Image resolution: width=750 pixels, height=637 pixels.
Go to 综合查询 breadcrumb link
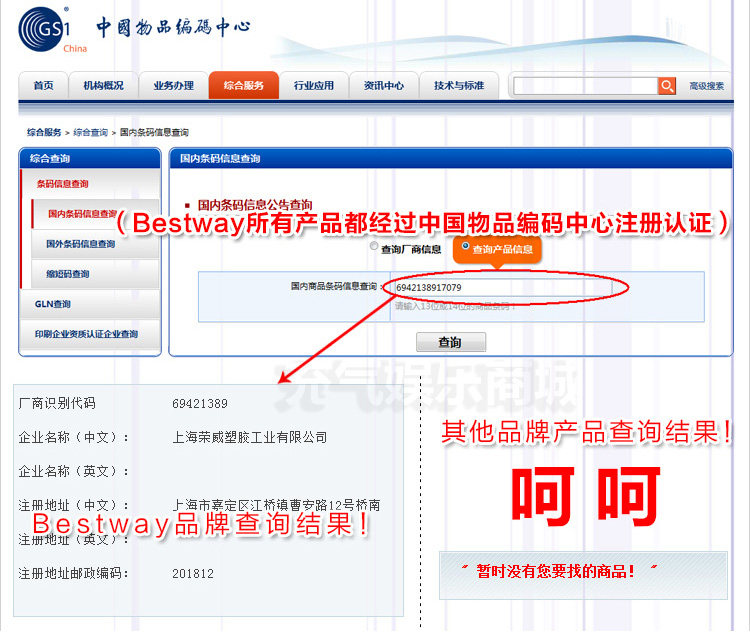pos(90,132)
